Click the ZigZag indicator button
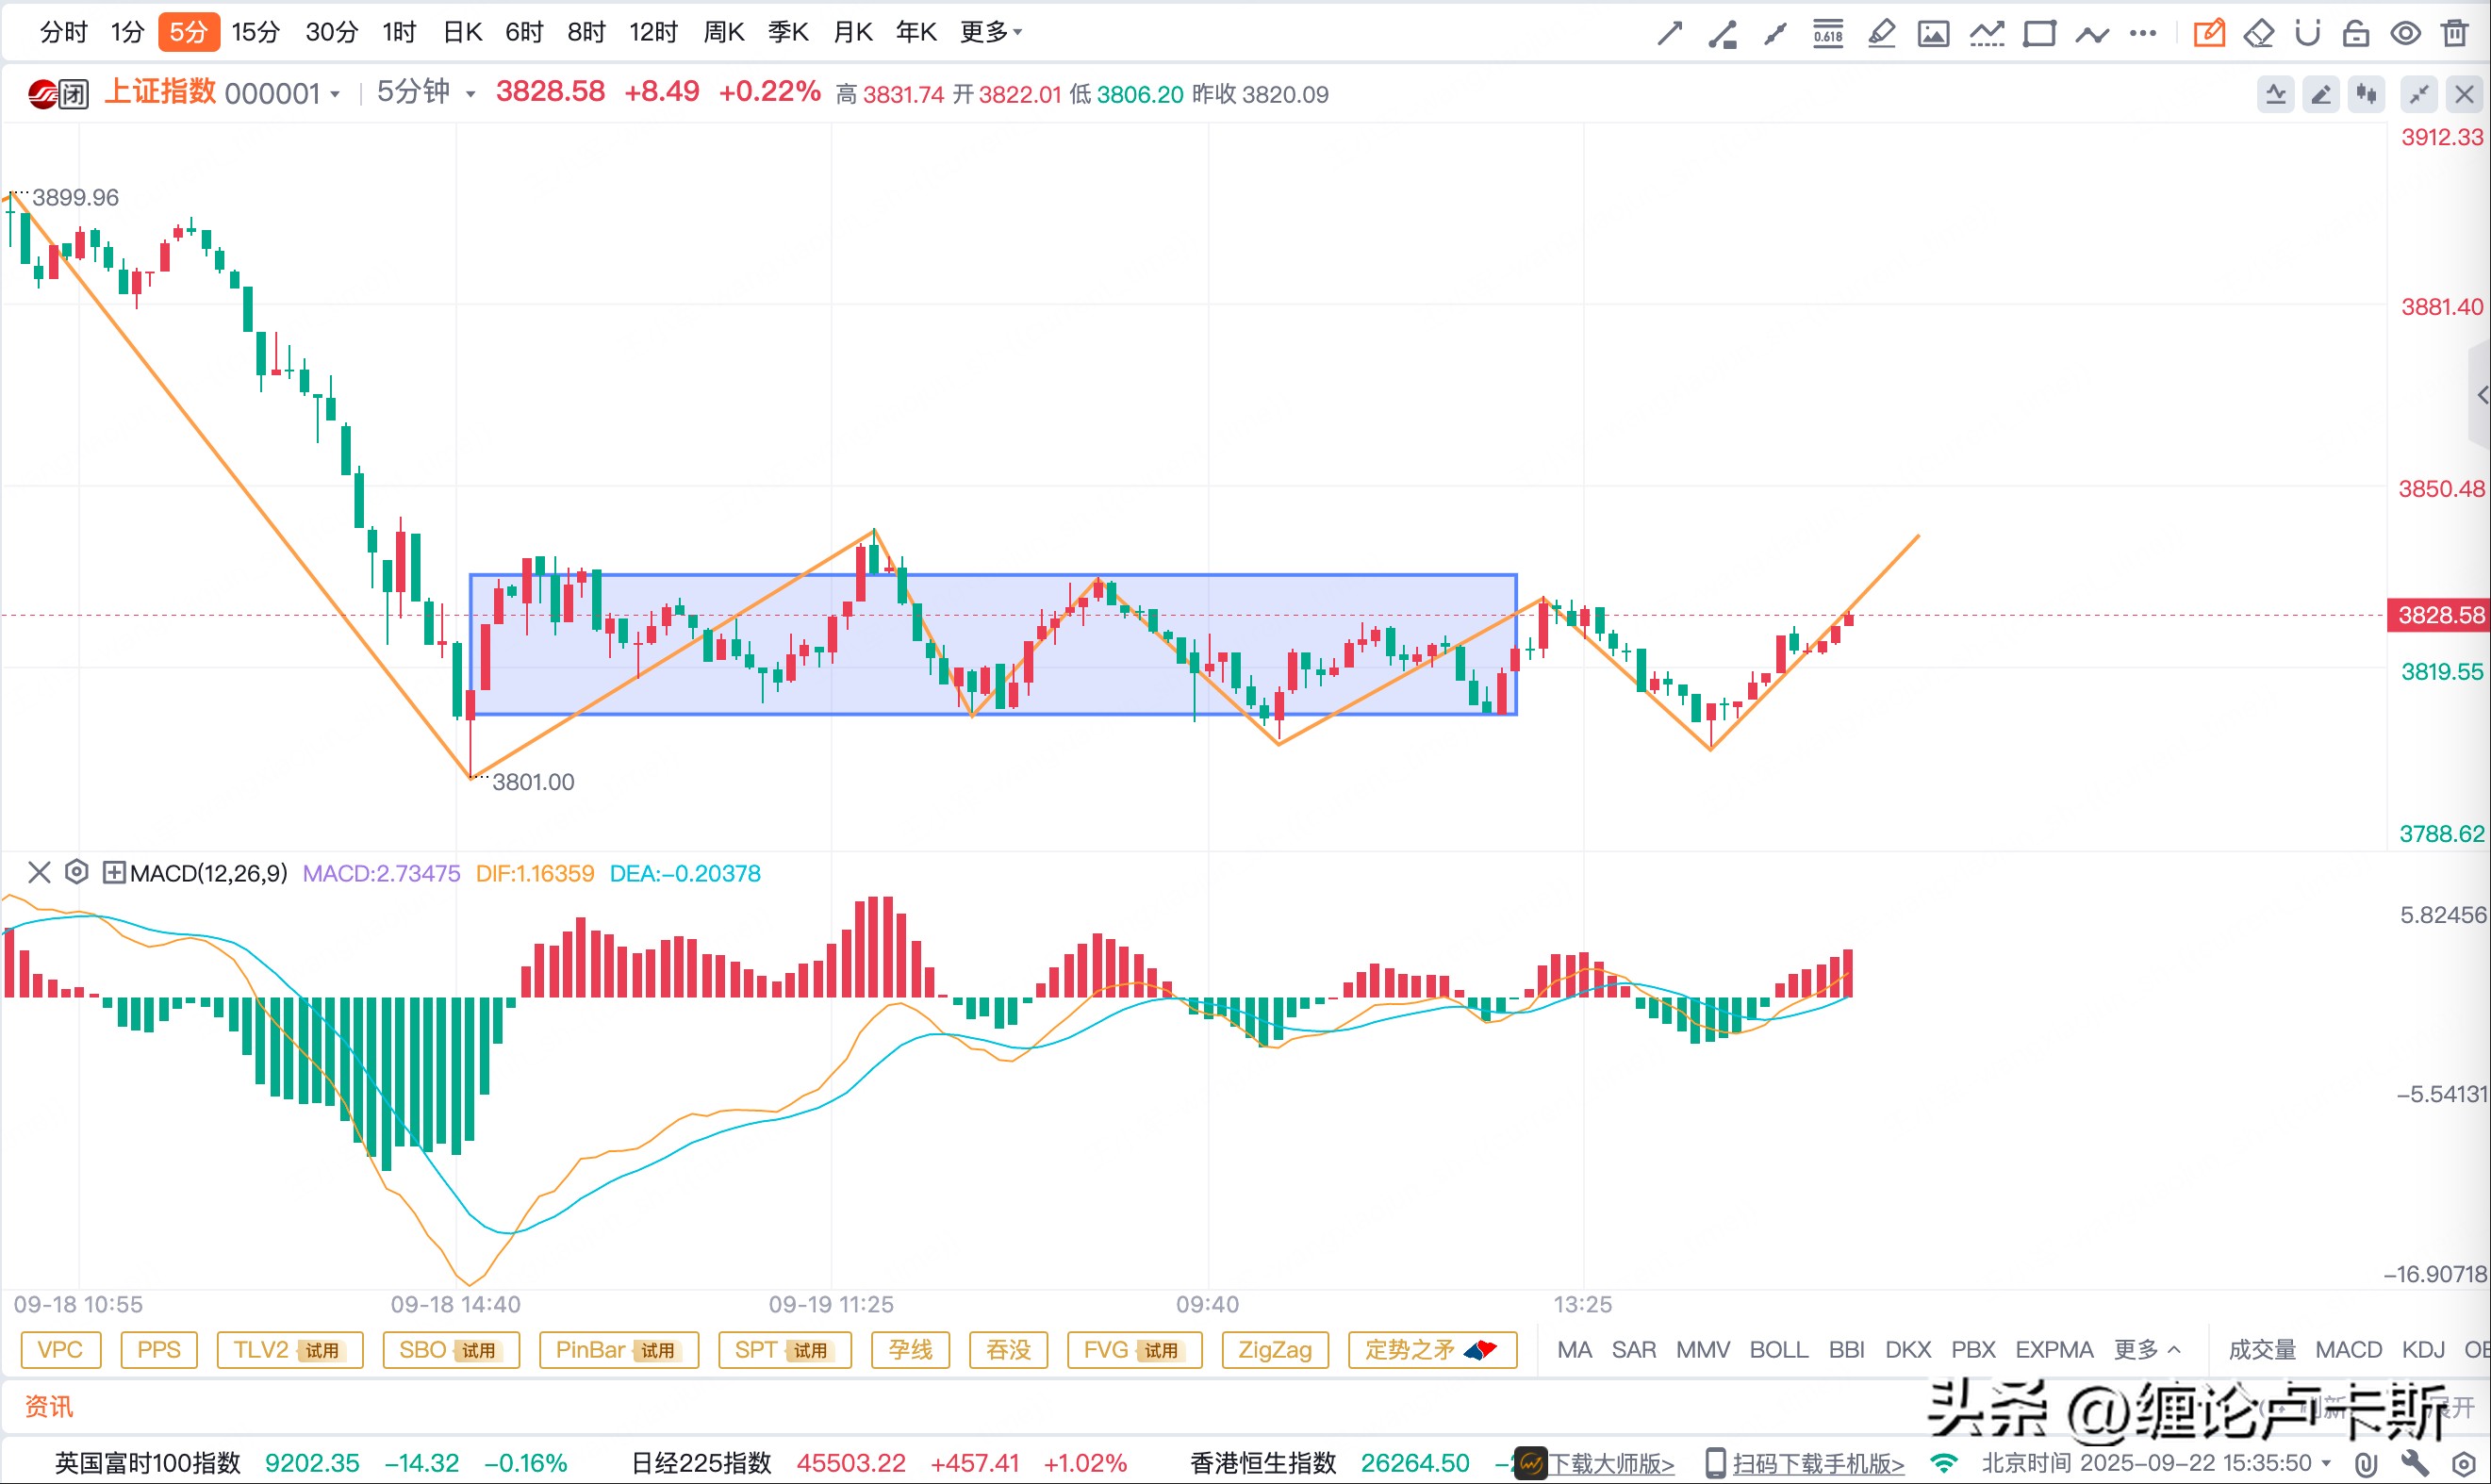 pos(1274,1349)
